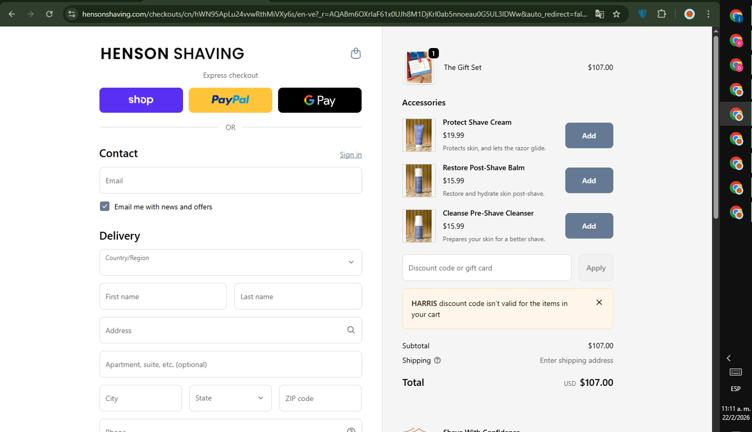
Task: Add Cleanse Pre-Shave Cleanser to order
Action: (589, 226)
